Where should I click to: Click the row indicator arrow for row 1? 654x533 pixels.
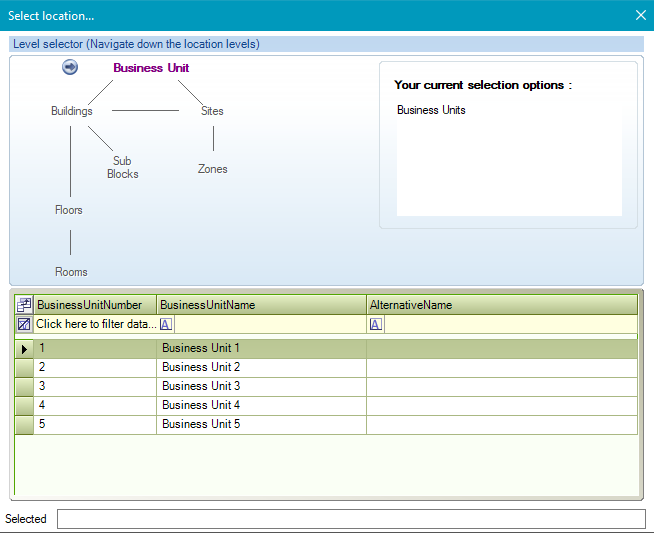coord(24,349)
